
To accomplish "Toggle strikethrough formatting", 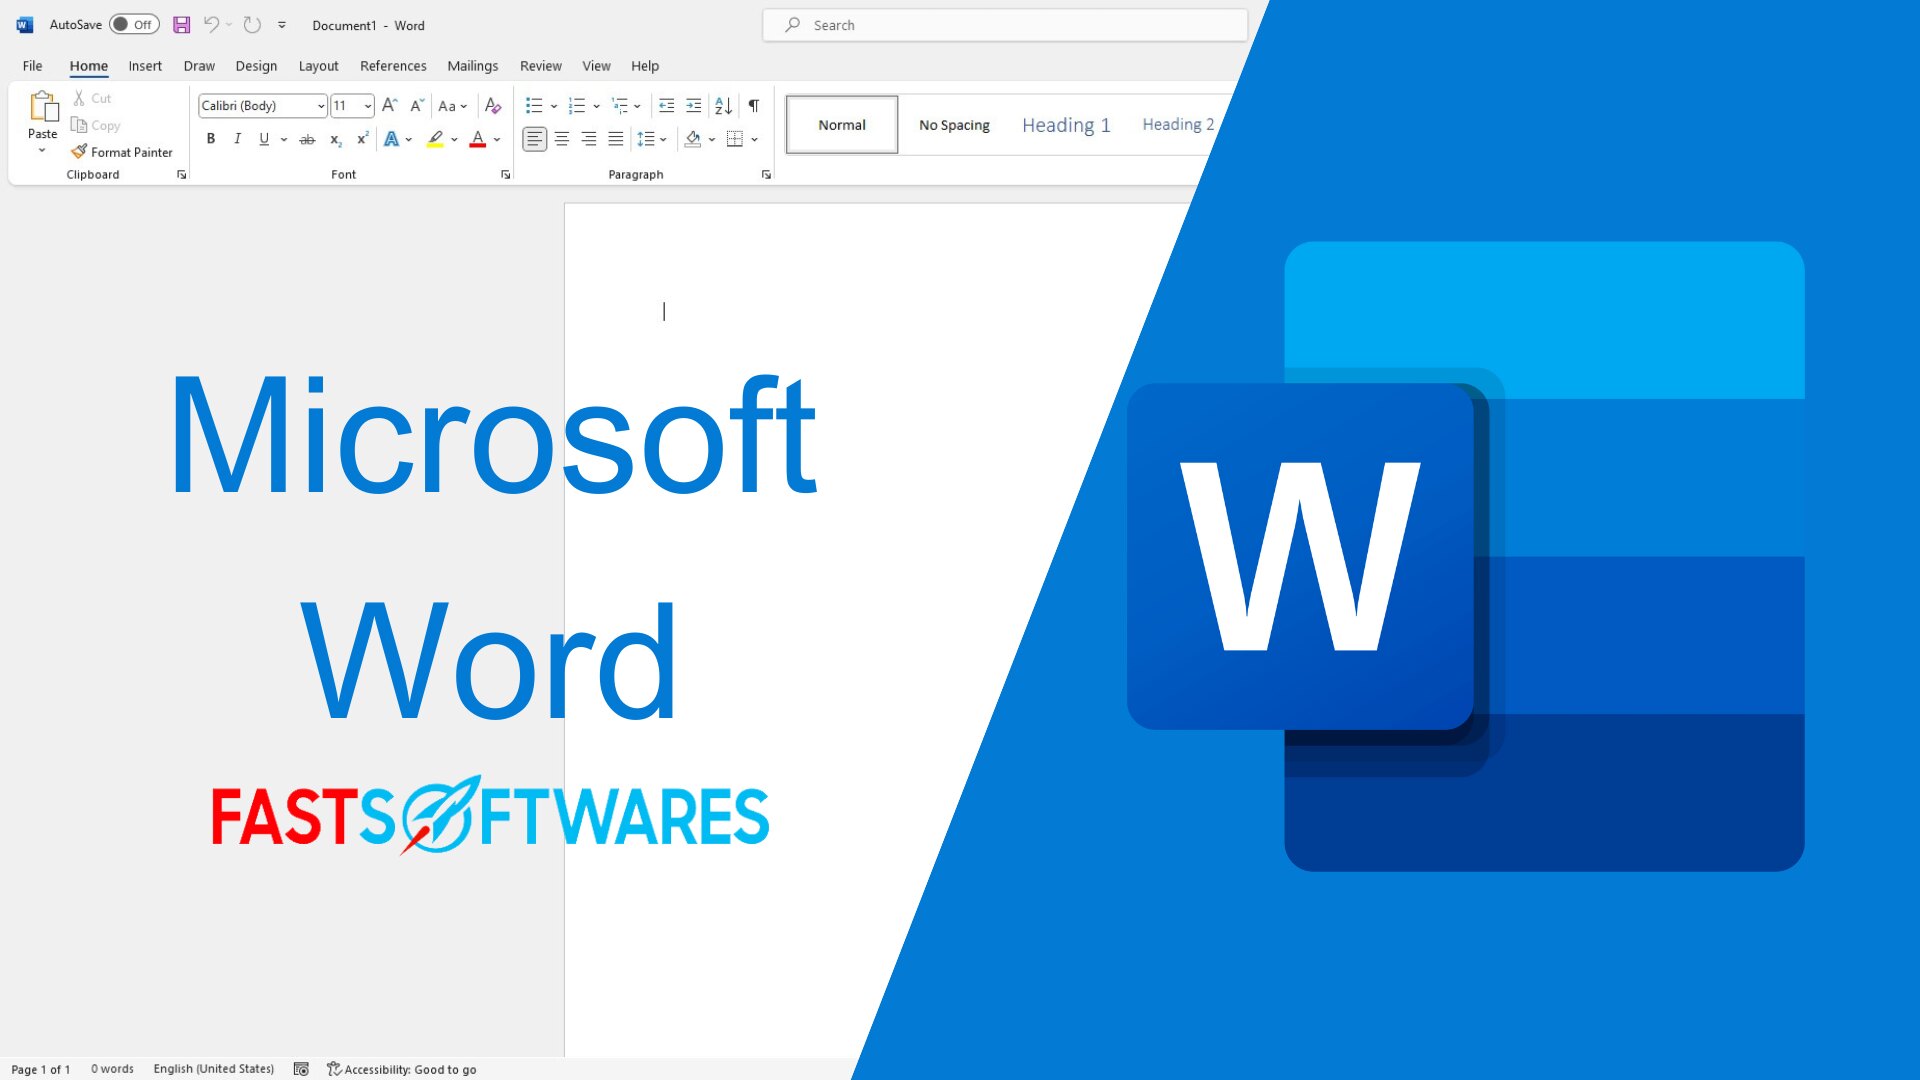I will pyautogui.click(x=308, y=139).
